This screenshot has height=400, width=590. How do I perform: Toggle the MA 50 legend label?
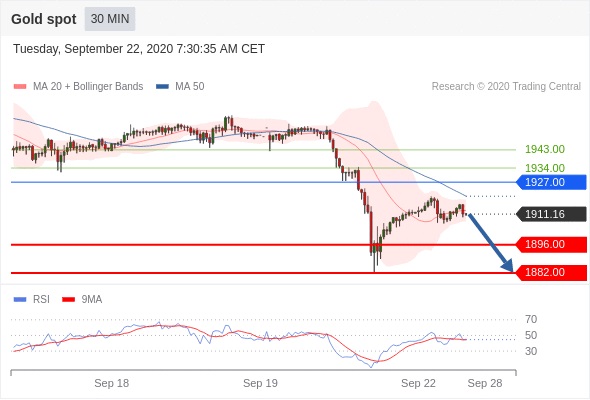click(x=190, y=87)
